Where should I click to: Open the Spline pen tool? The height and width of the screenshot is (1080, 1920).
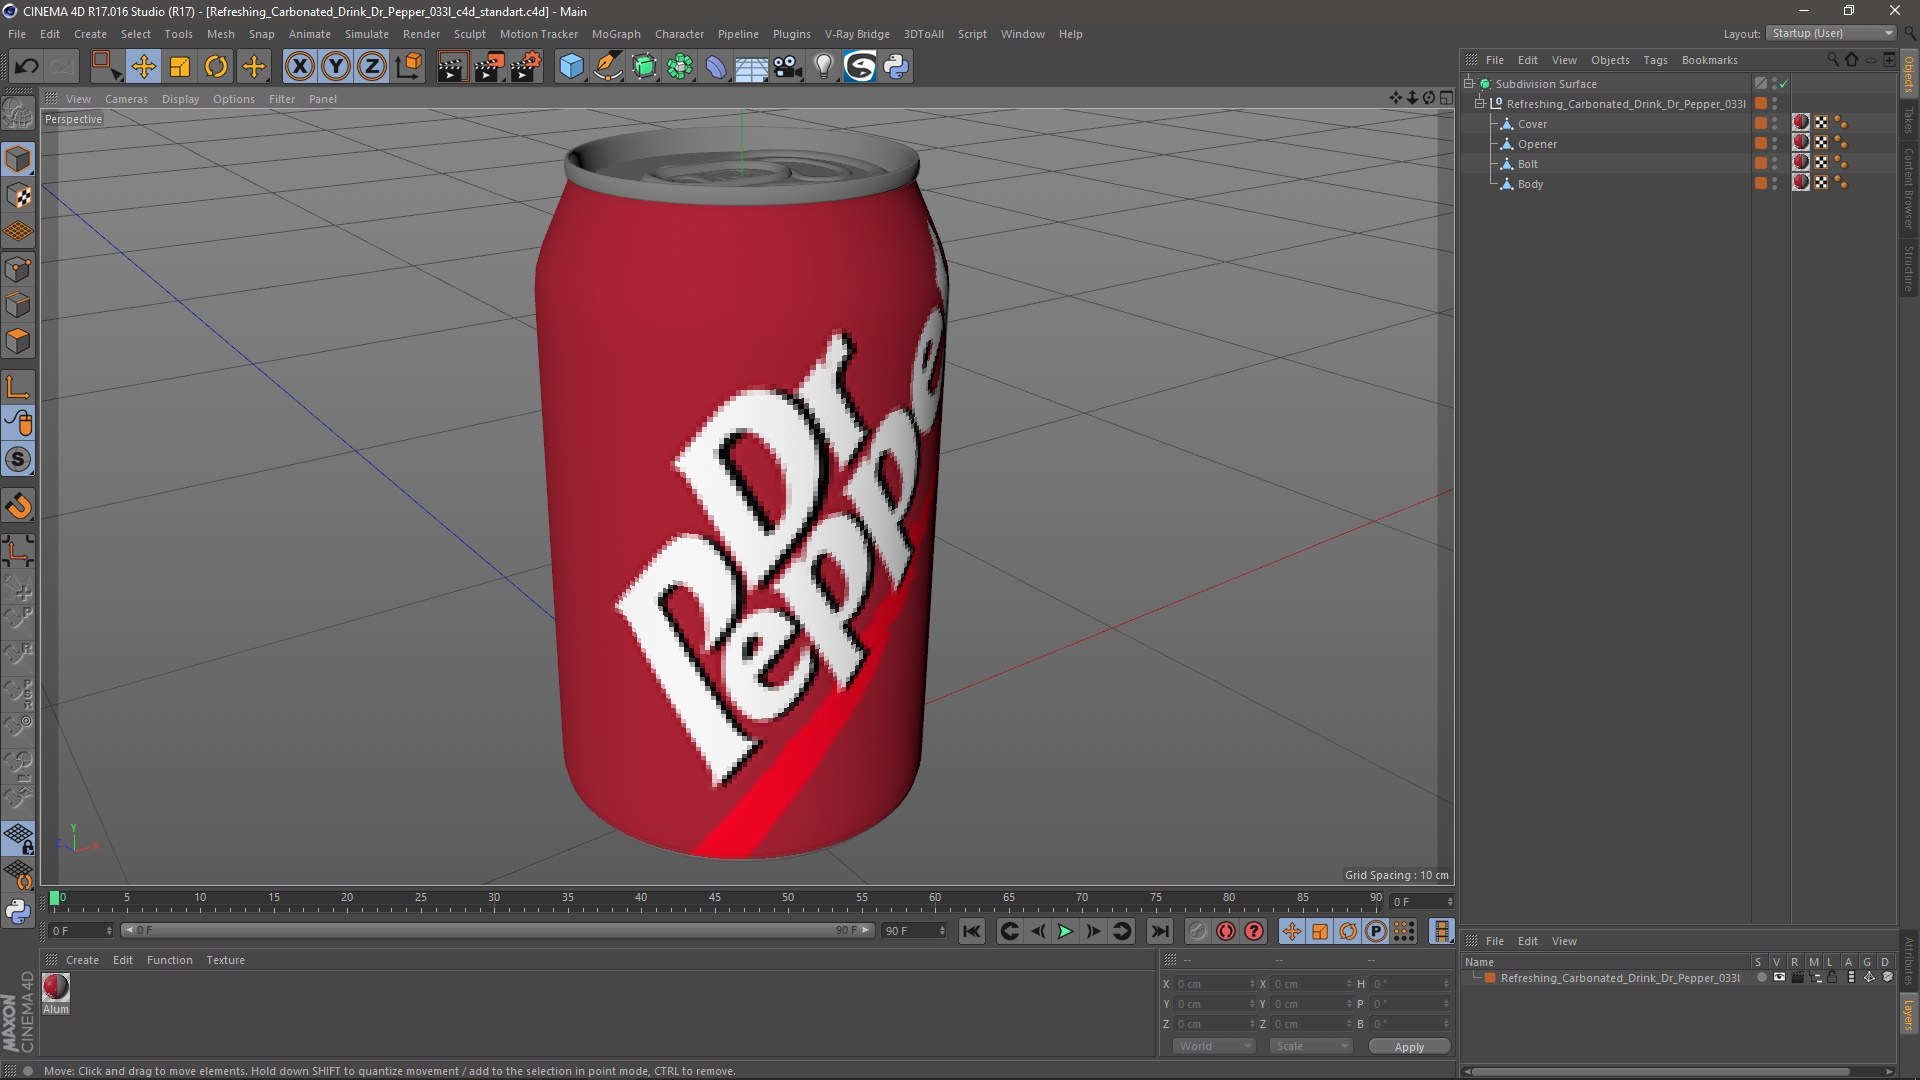point(607,67)
